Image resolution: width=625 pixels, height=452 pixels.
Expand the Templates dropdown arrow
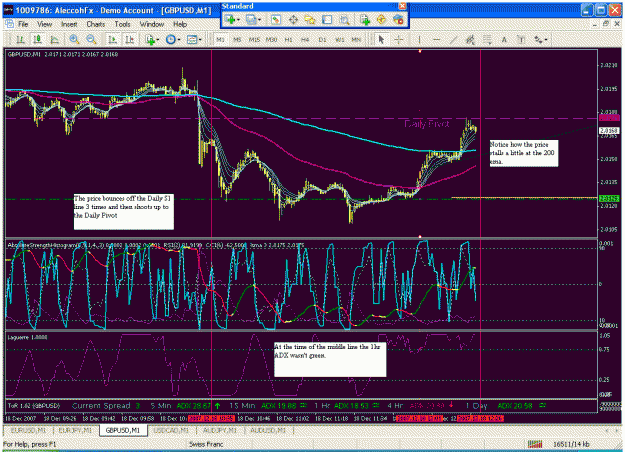pos(200,39)
